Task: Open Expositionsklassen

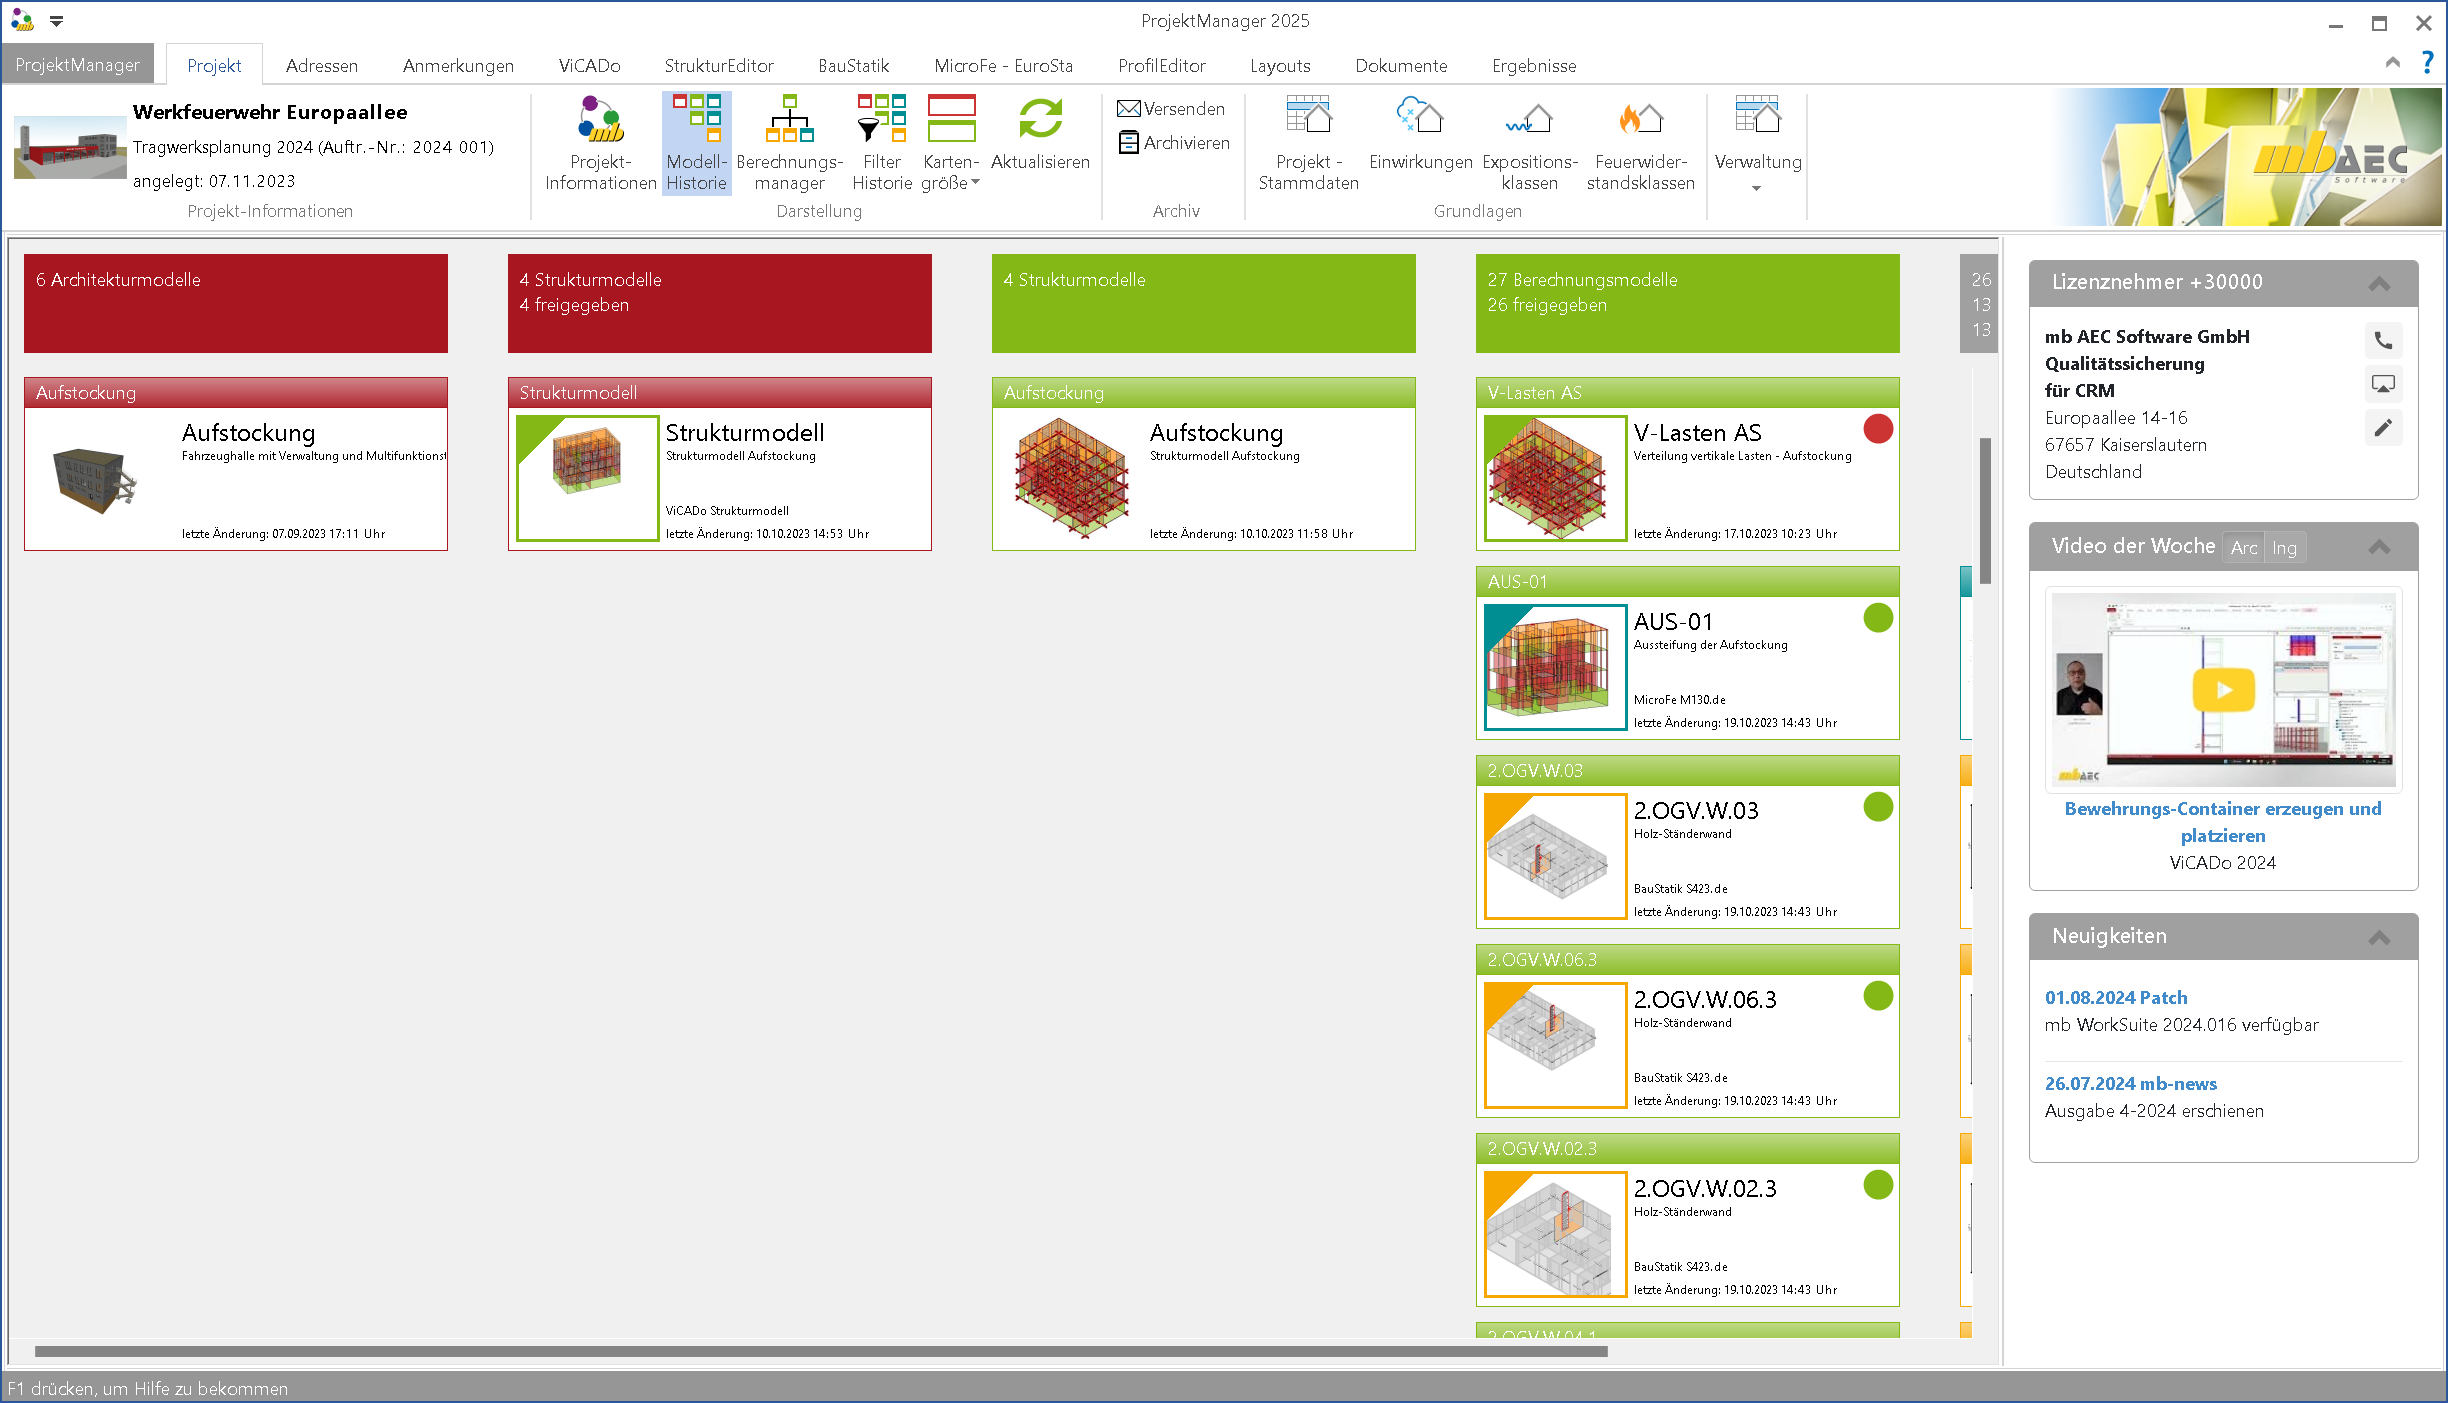Action: 1529,143
